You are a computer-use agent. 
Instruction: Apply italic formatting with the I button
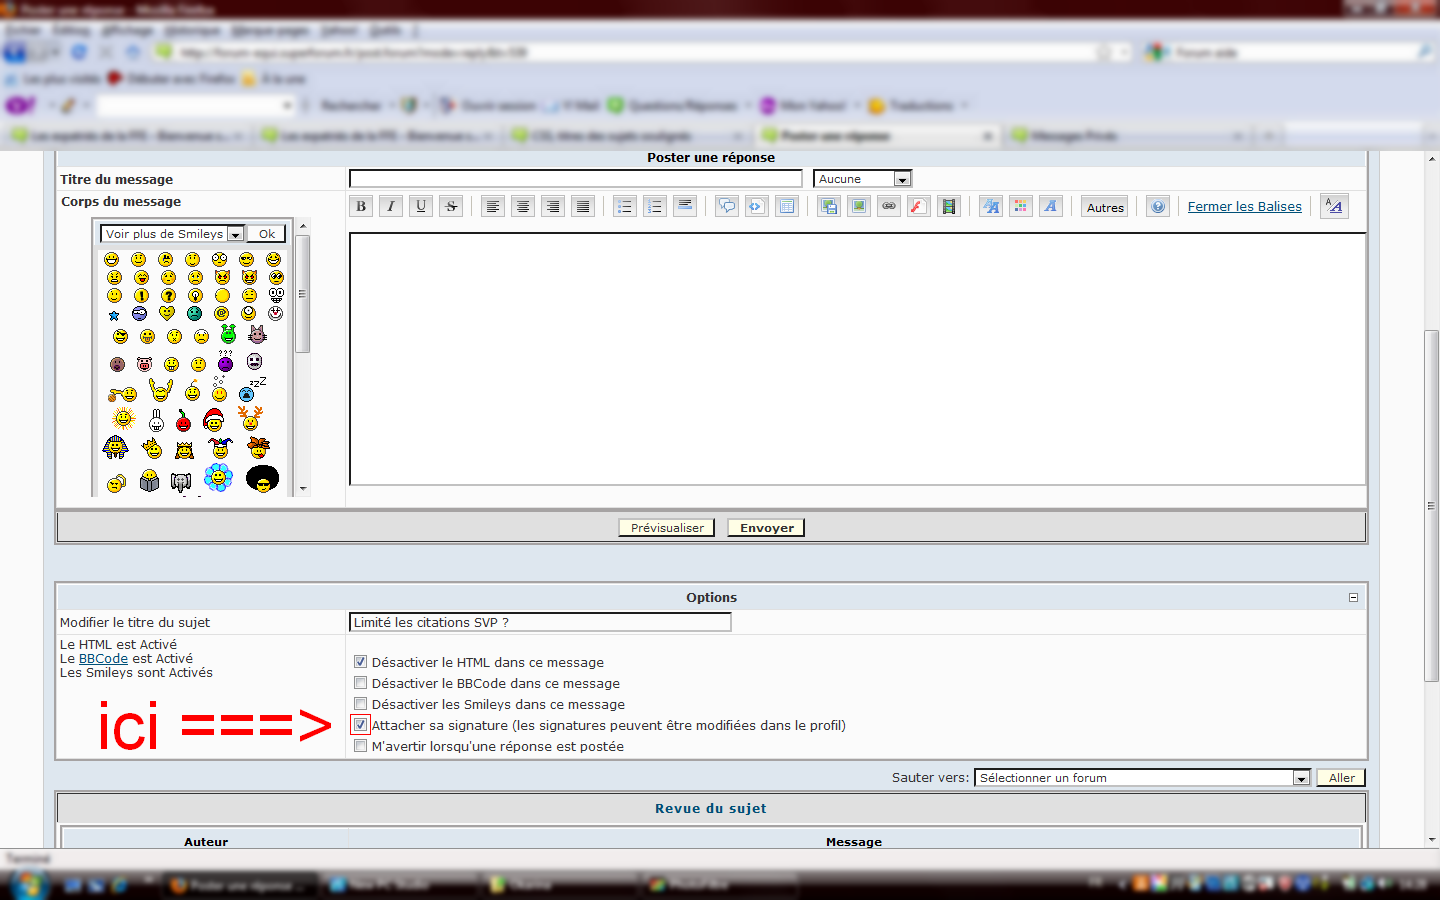391,207
